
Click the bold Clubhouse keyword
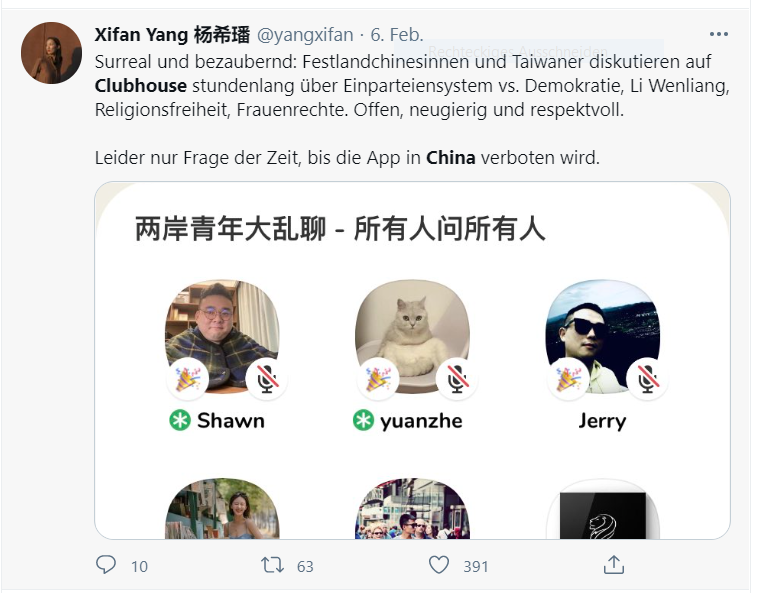[x=141, y=86]
